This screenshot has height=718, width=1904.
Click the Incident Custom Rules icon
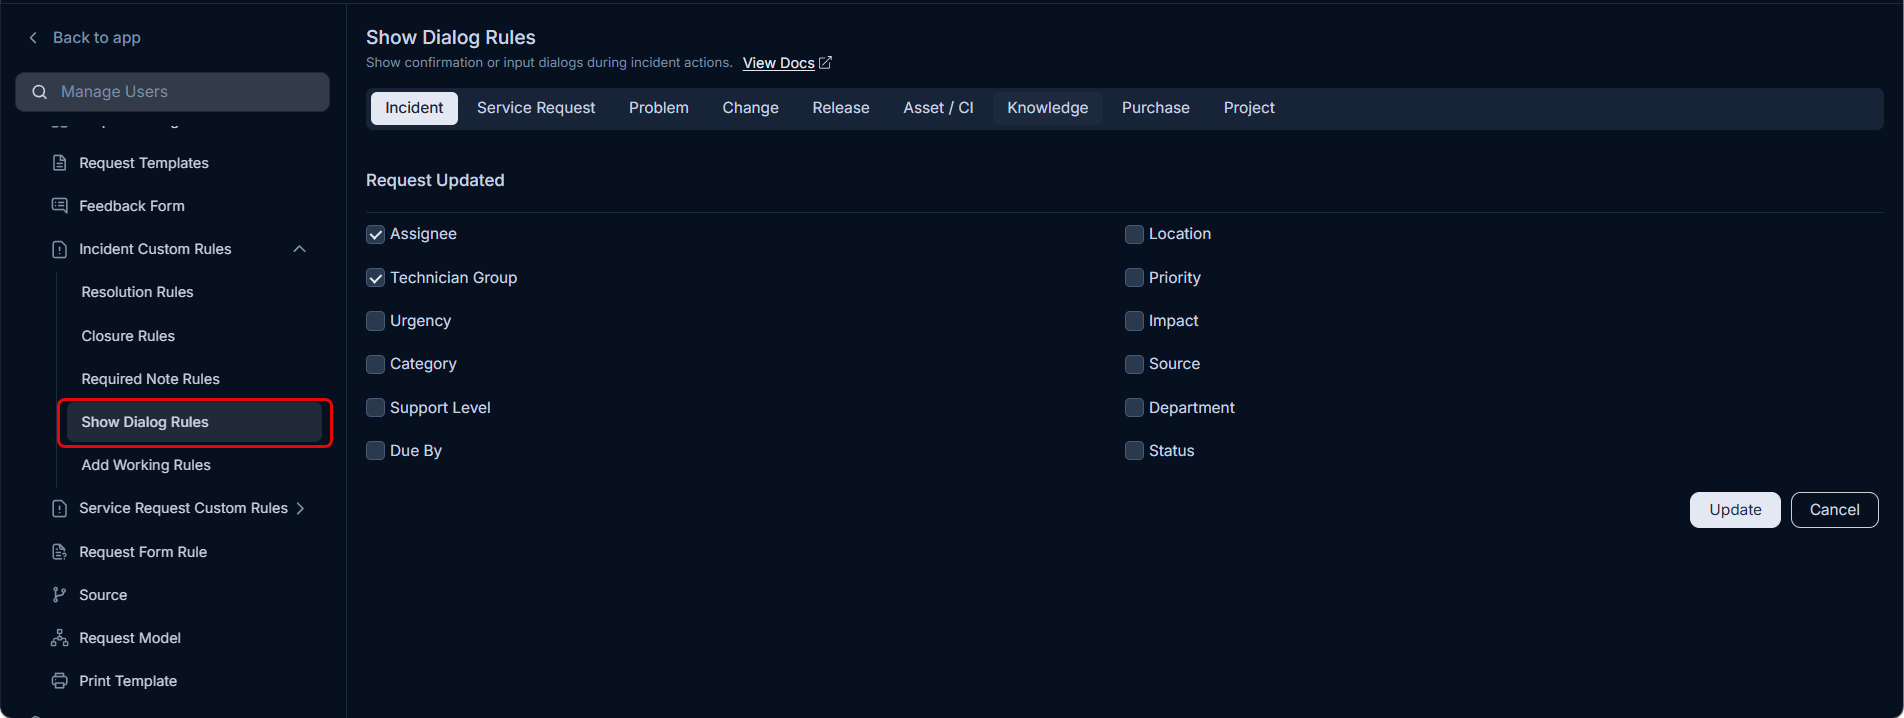pos(59,249)
